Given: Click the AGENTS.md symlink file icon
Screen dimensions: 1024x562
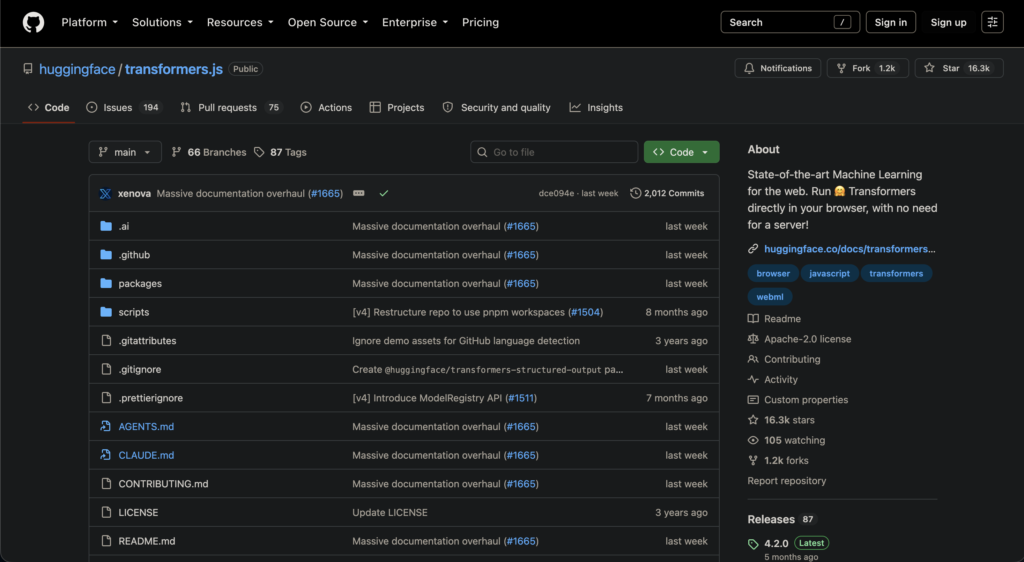Looking at the screenshot, I should coord(106,426).
